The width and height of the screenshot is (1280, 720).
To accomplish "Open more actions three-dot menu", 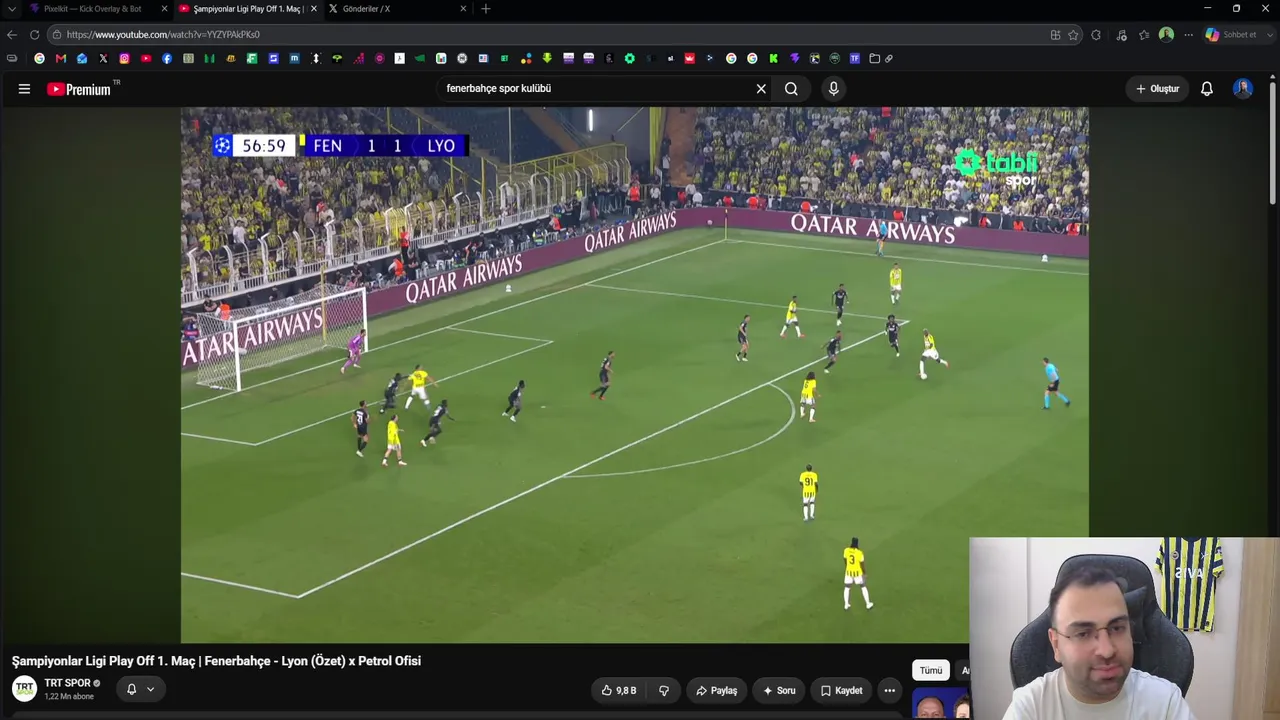I will 890,690.
